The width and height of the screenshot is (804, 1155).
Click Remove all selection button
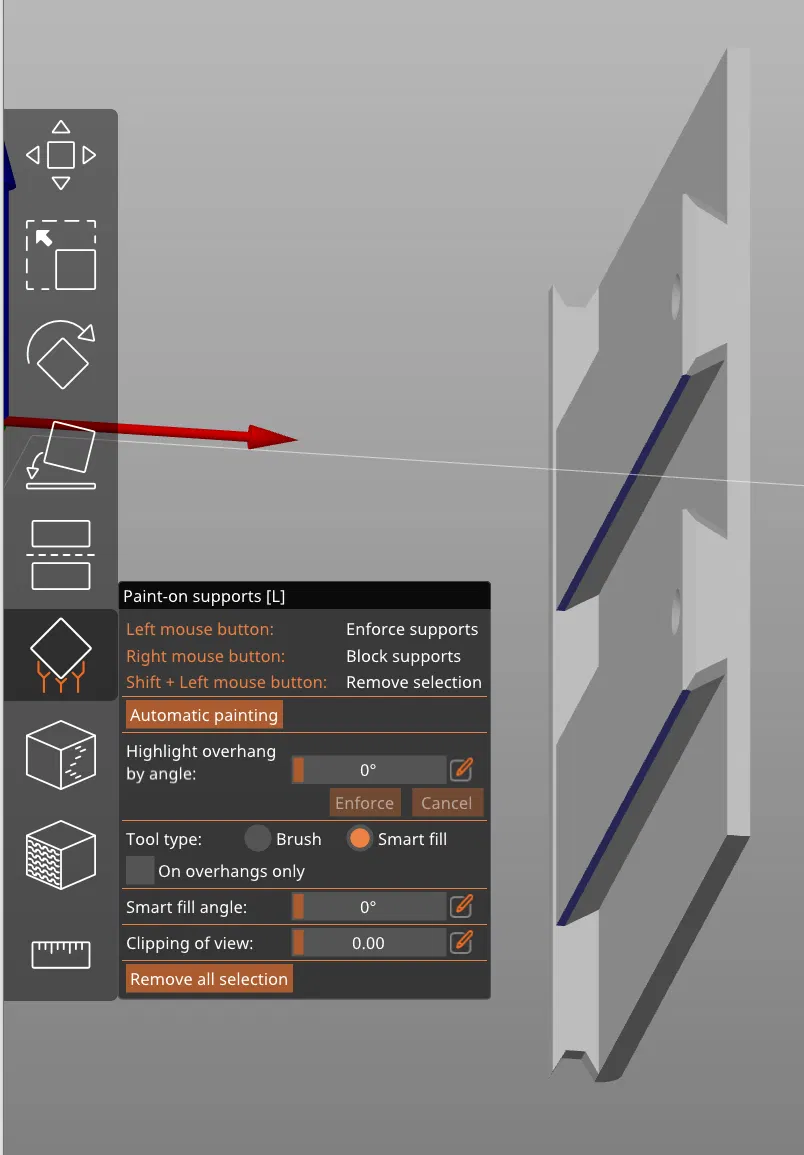209,979
